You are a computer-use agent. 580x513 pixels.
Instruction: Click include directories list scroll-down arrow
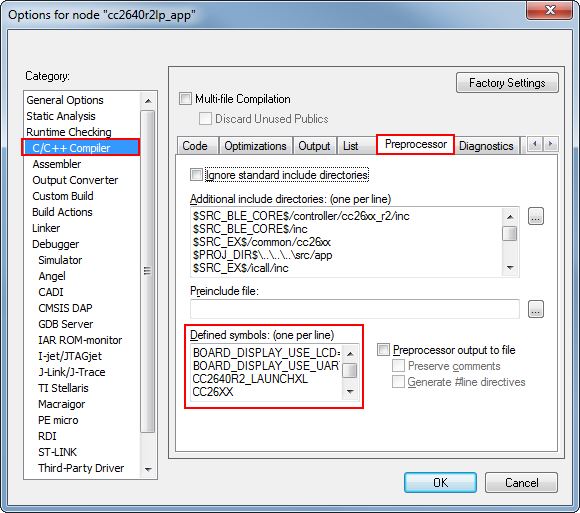[x=510, y=267]
